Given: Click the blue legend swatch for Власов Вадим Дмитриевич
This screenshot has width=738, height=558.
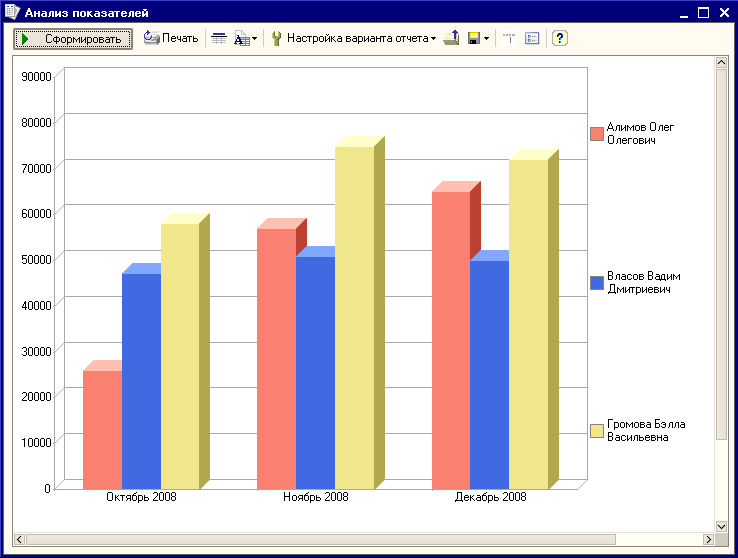Looking at the screenshot, I should 597,283.
